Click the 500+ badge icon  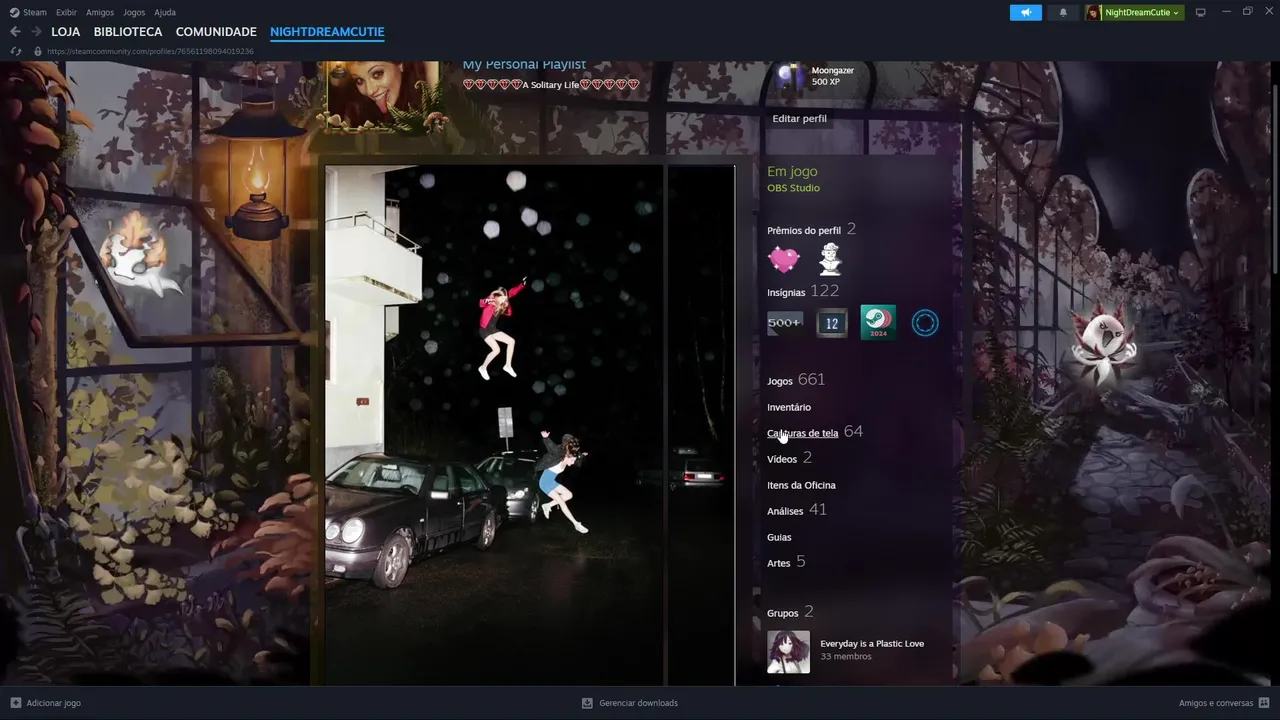(784, 322)
